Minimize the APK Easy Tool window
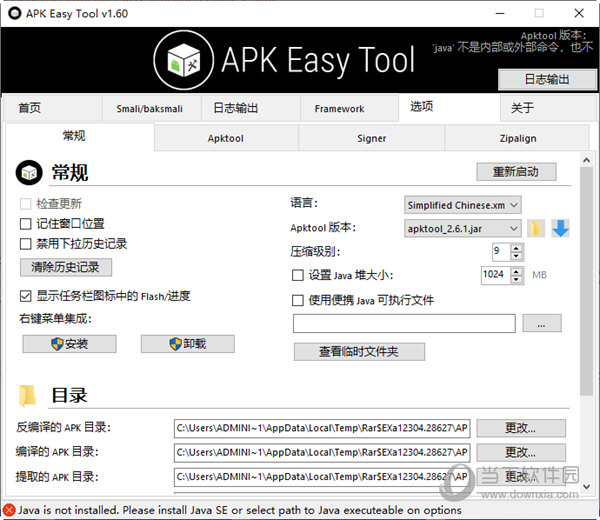Image resolution: width=600 pixels, height=520 pixels. point(500,13)
